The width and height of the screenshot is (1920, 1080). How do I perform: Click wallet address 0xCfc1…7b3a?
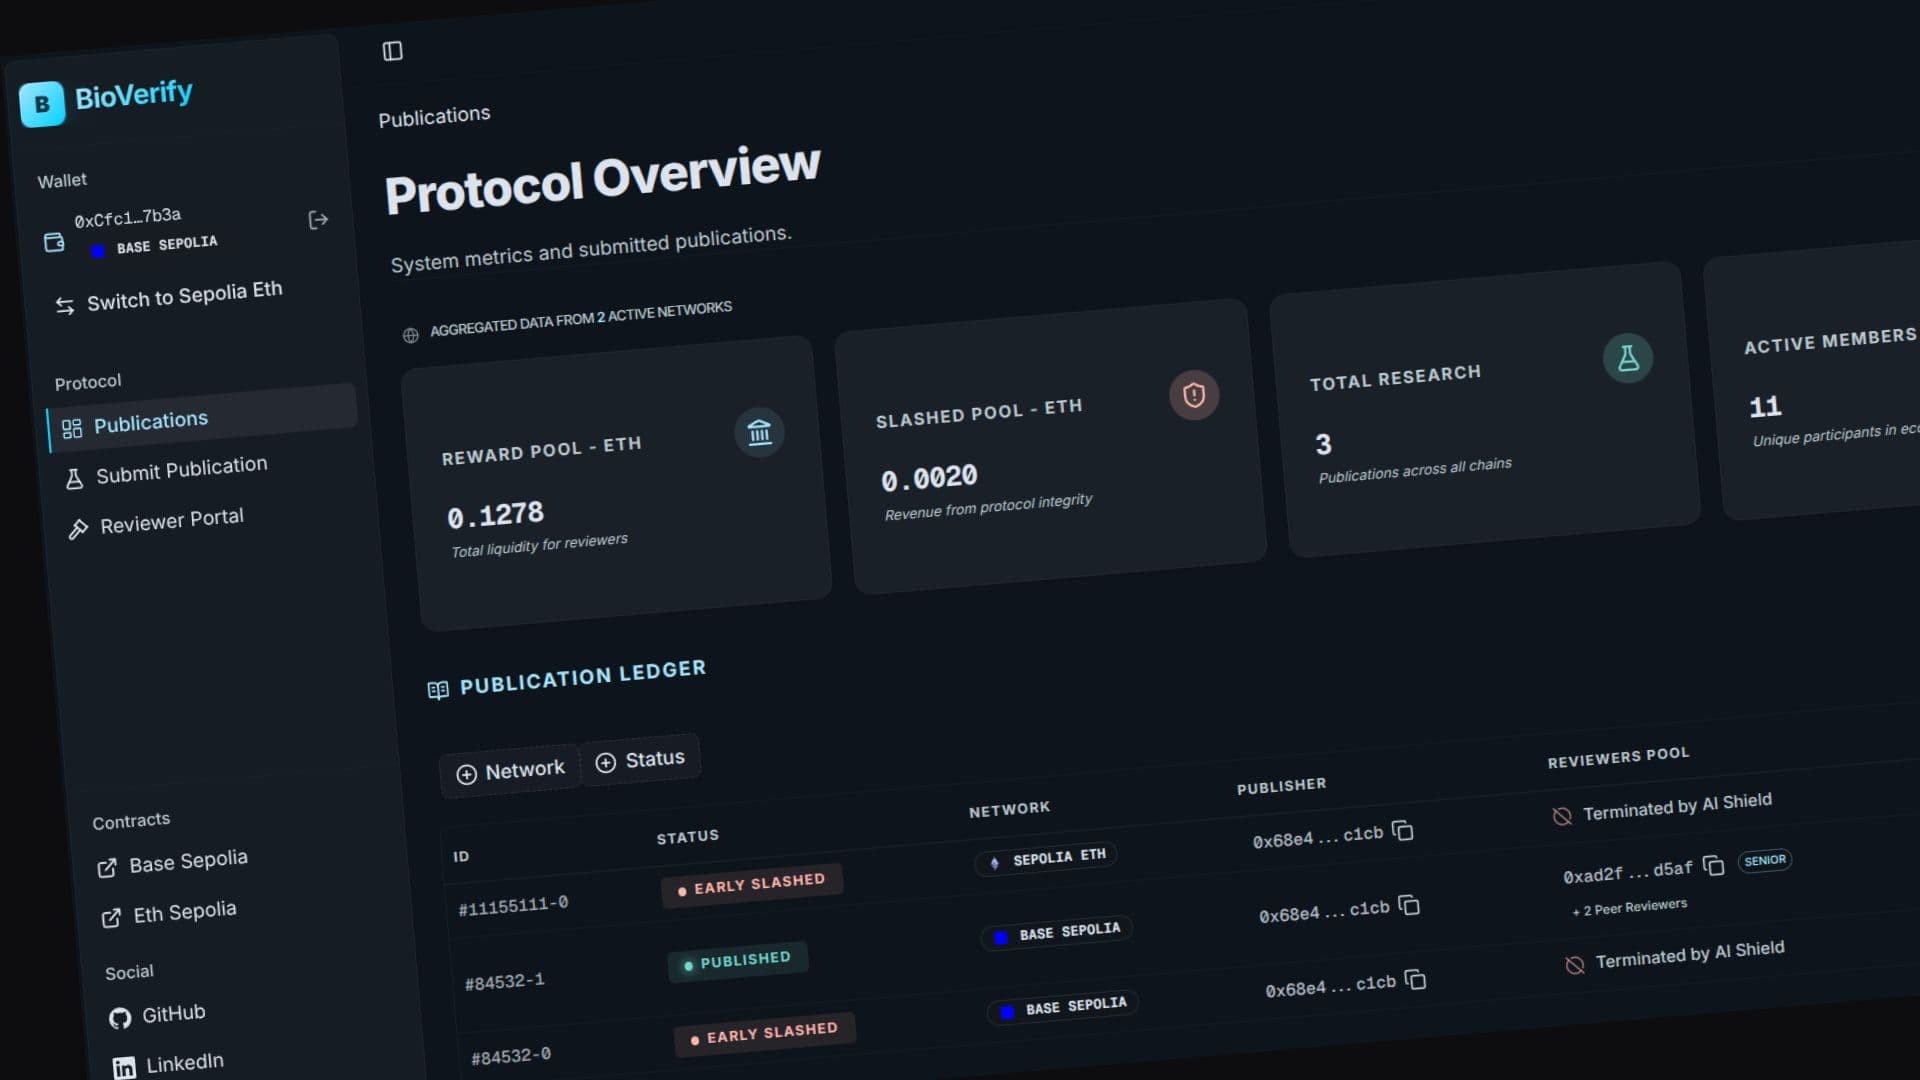128,217
